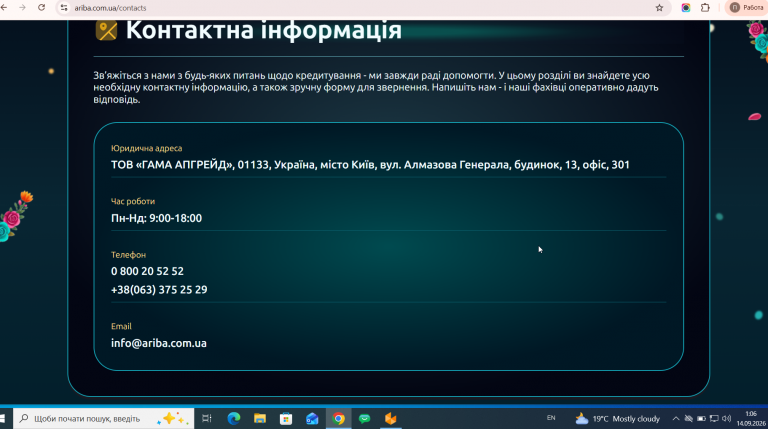Image resolution: width=768 pixels, height=429 pixels.
Task: Show hidden tray icons chevron
Action: (676, 419)
